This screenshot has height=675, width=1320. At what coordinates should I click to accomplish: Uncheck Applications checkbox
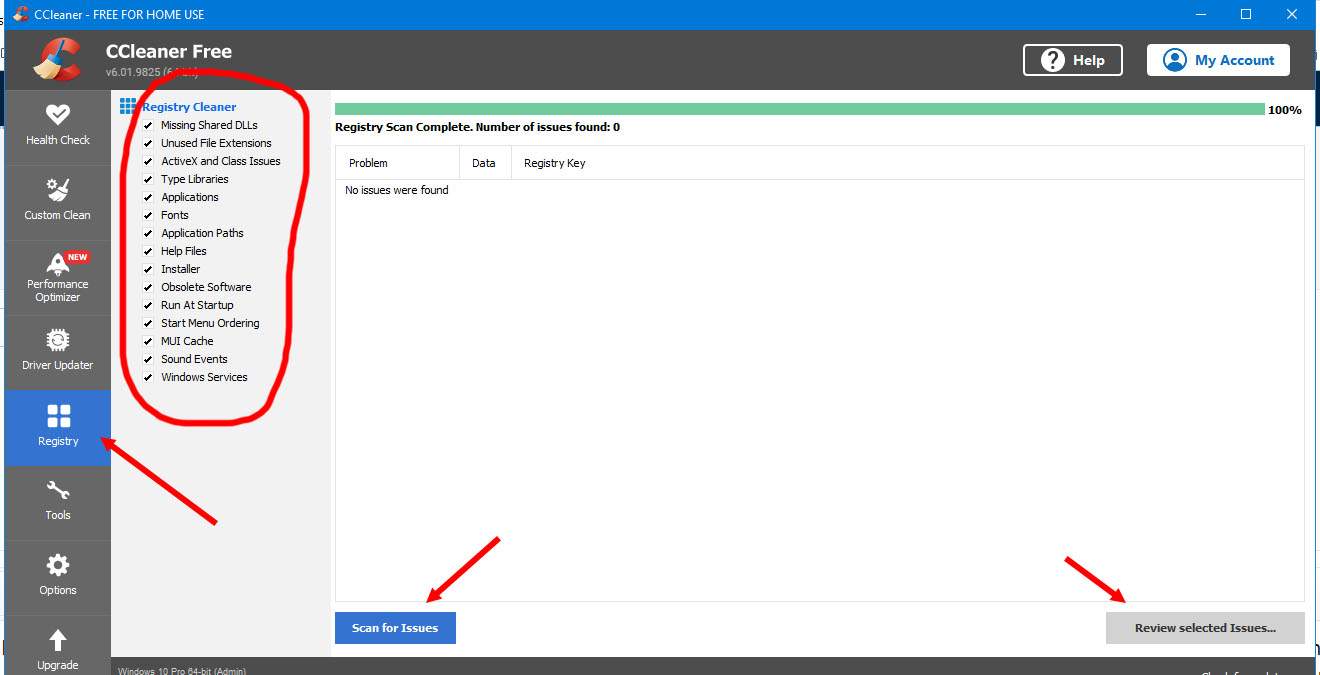pyautogui.click(x=148, y=197)
